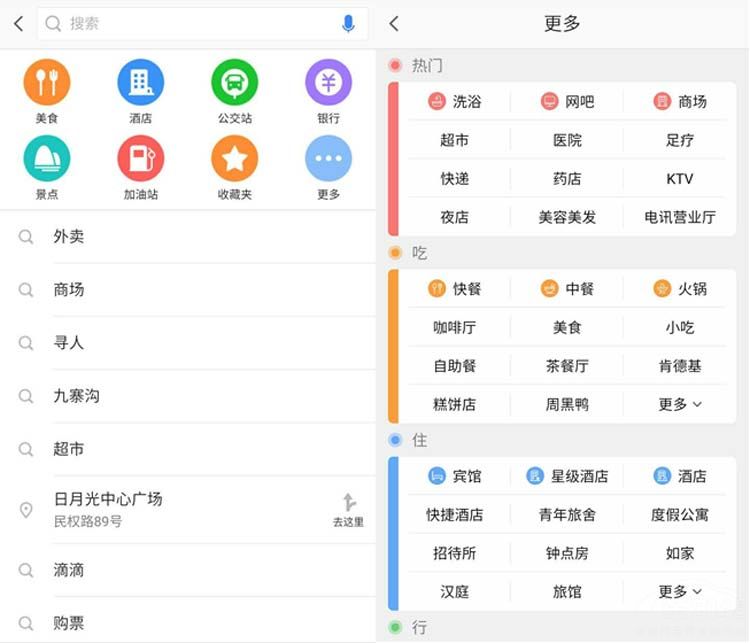Open the 酒店 hotel category icon
The height and width of the screenshot is (643, 750).
140,83
